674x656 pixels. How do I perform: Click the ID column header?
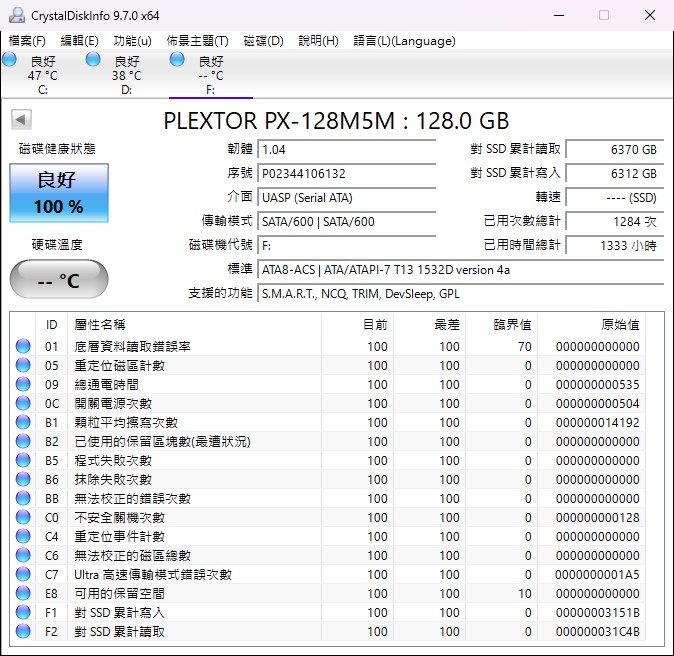coord(52,325)
